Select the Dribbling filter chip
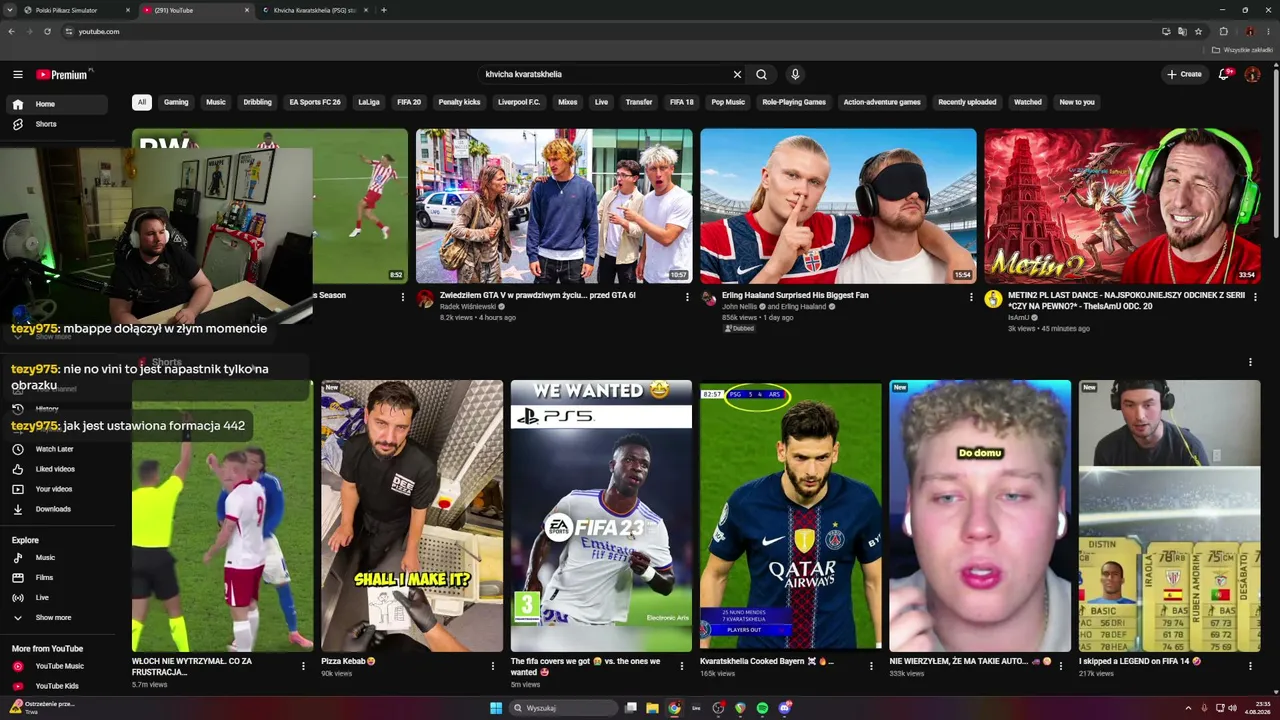Image resolution: width=1280 pixels, height=720 pixels. (x=257, y=102)
